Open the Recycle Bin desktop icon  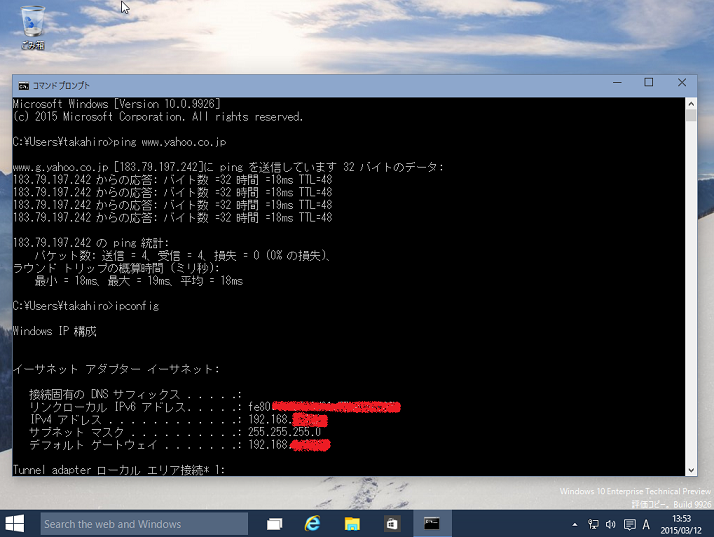click(32, 26)
